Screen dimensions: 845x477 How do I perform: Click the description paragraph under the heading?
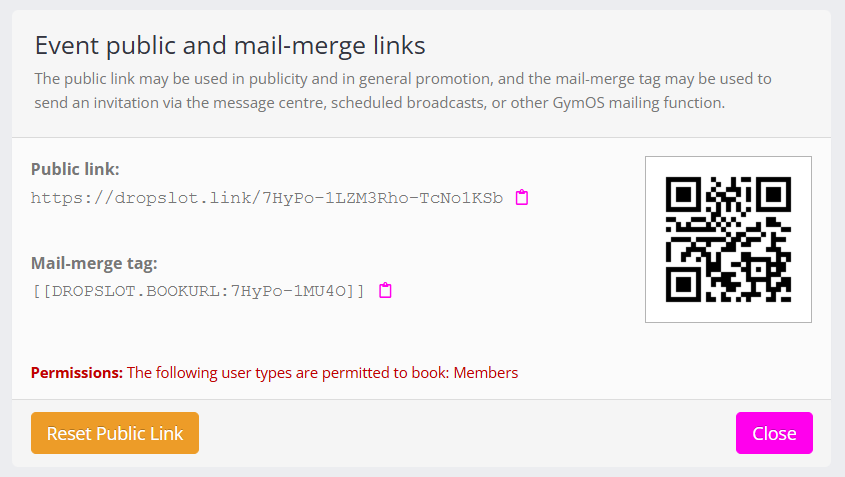coord(400,90)
